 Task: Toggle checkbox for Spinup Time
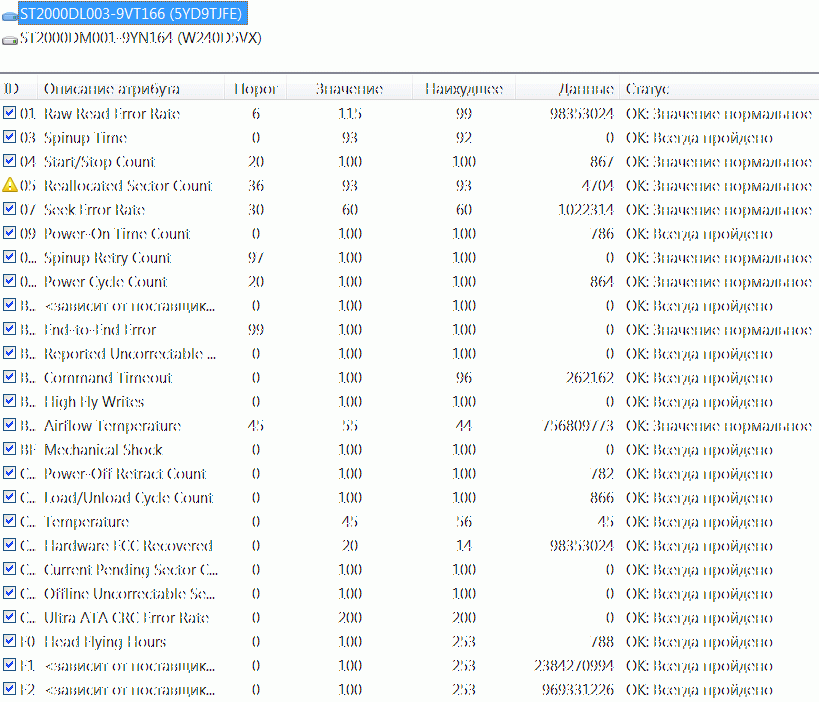coord(9,137)
